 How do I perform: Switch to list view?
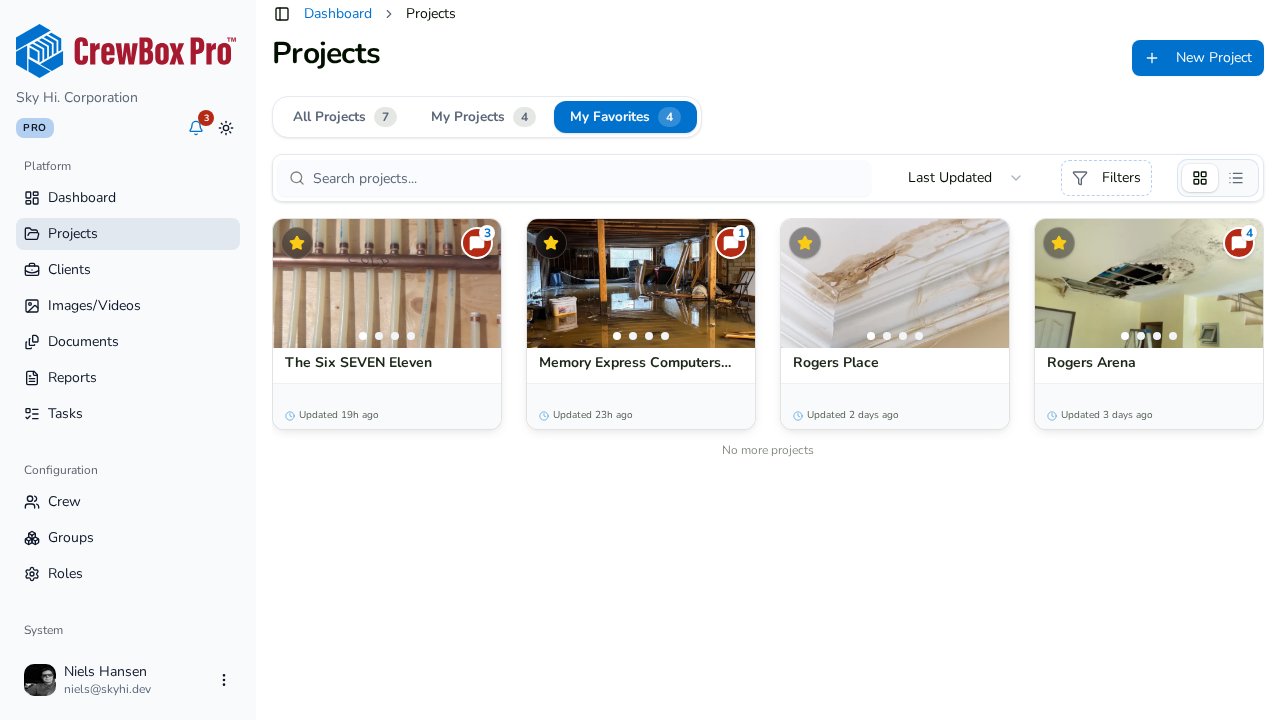(x=1236, y=178)
